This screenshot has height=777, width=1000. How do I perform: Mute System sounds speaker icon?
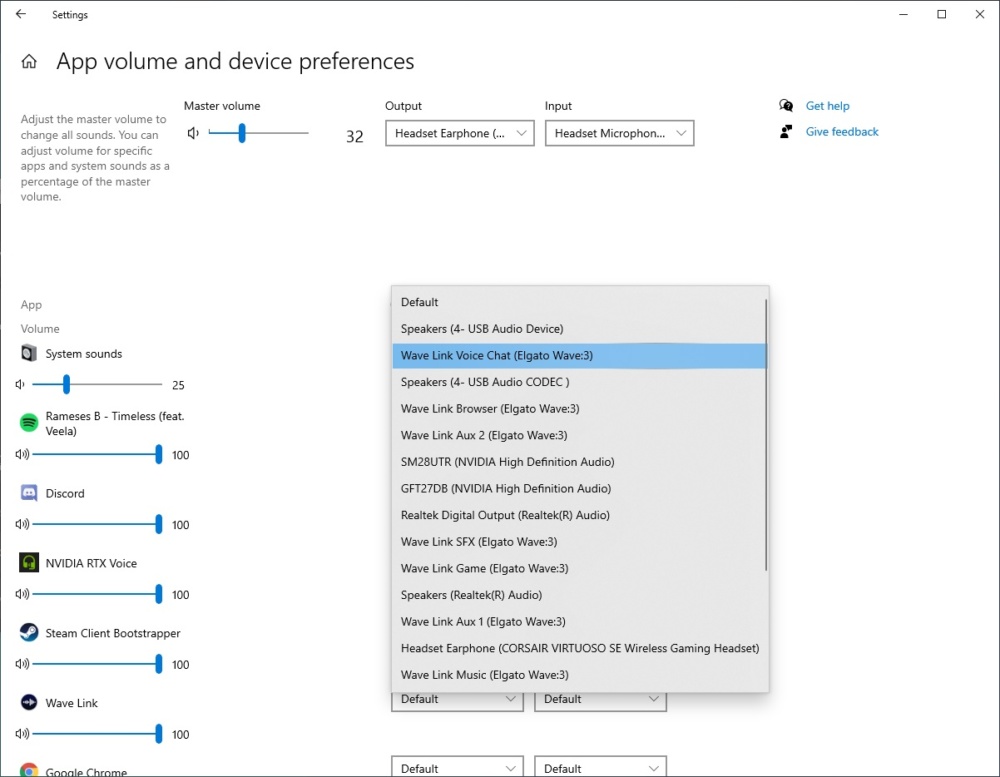[20, 384]
